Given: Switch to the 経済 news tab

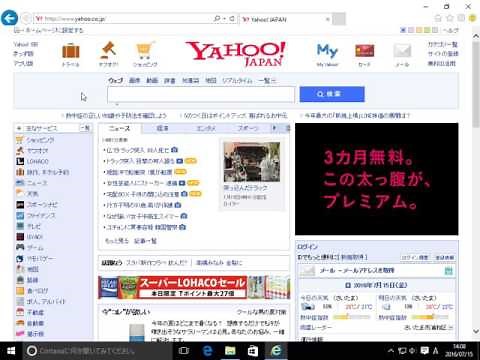Looking at the screenshot, I should pos(163,128).
